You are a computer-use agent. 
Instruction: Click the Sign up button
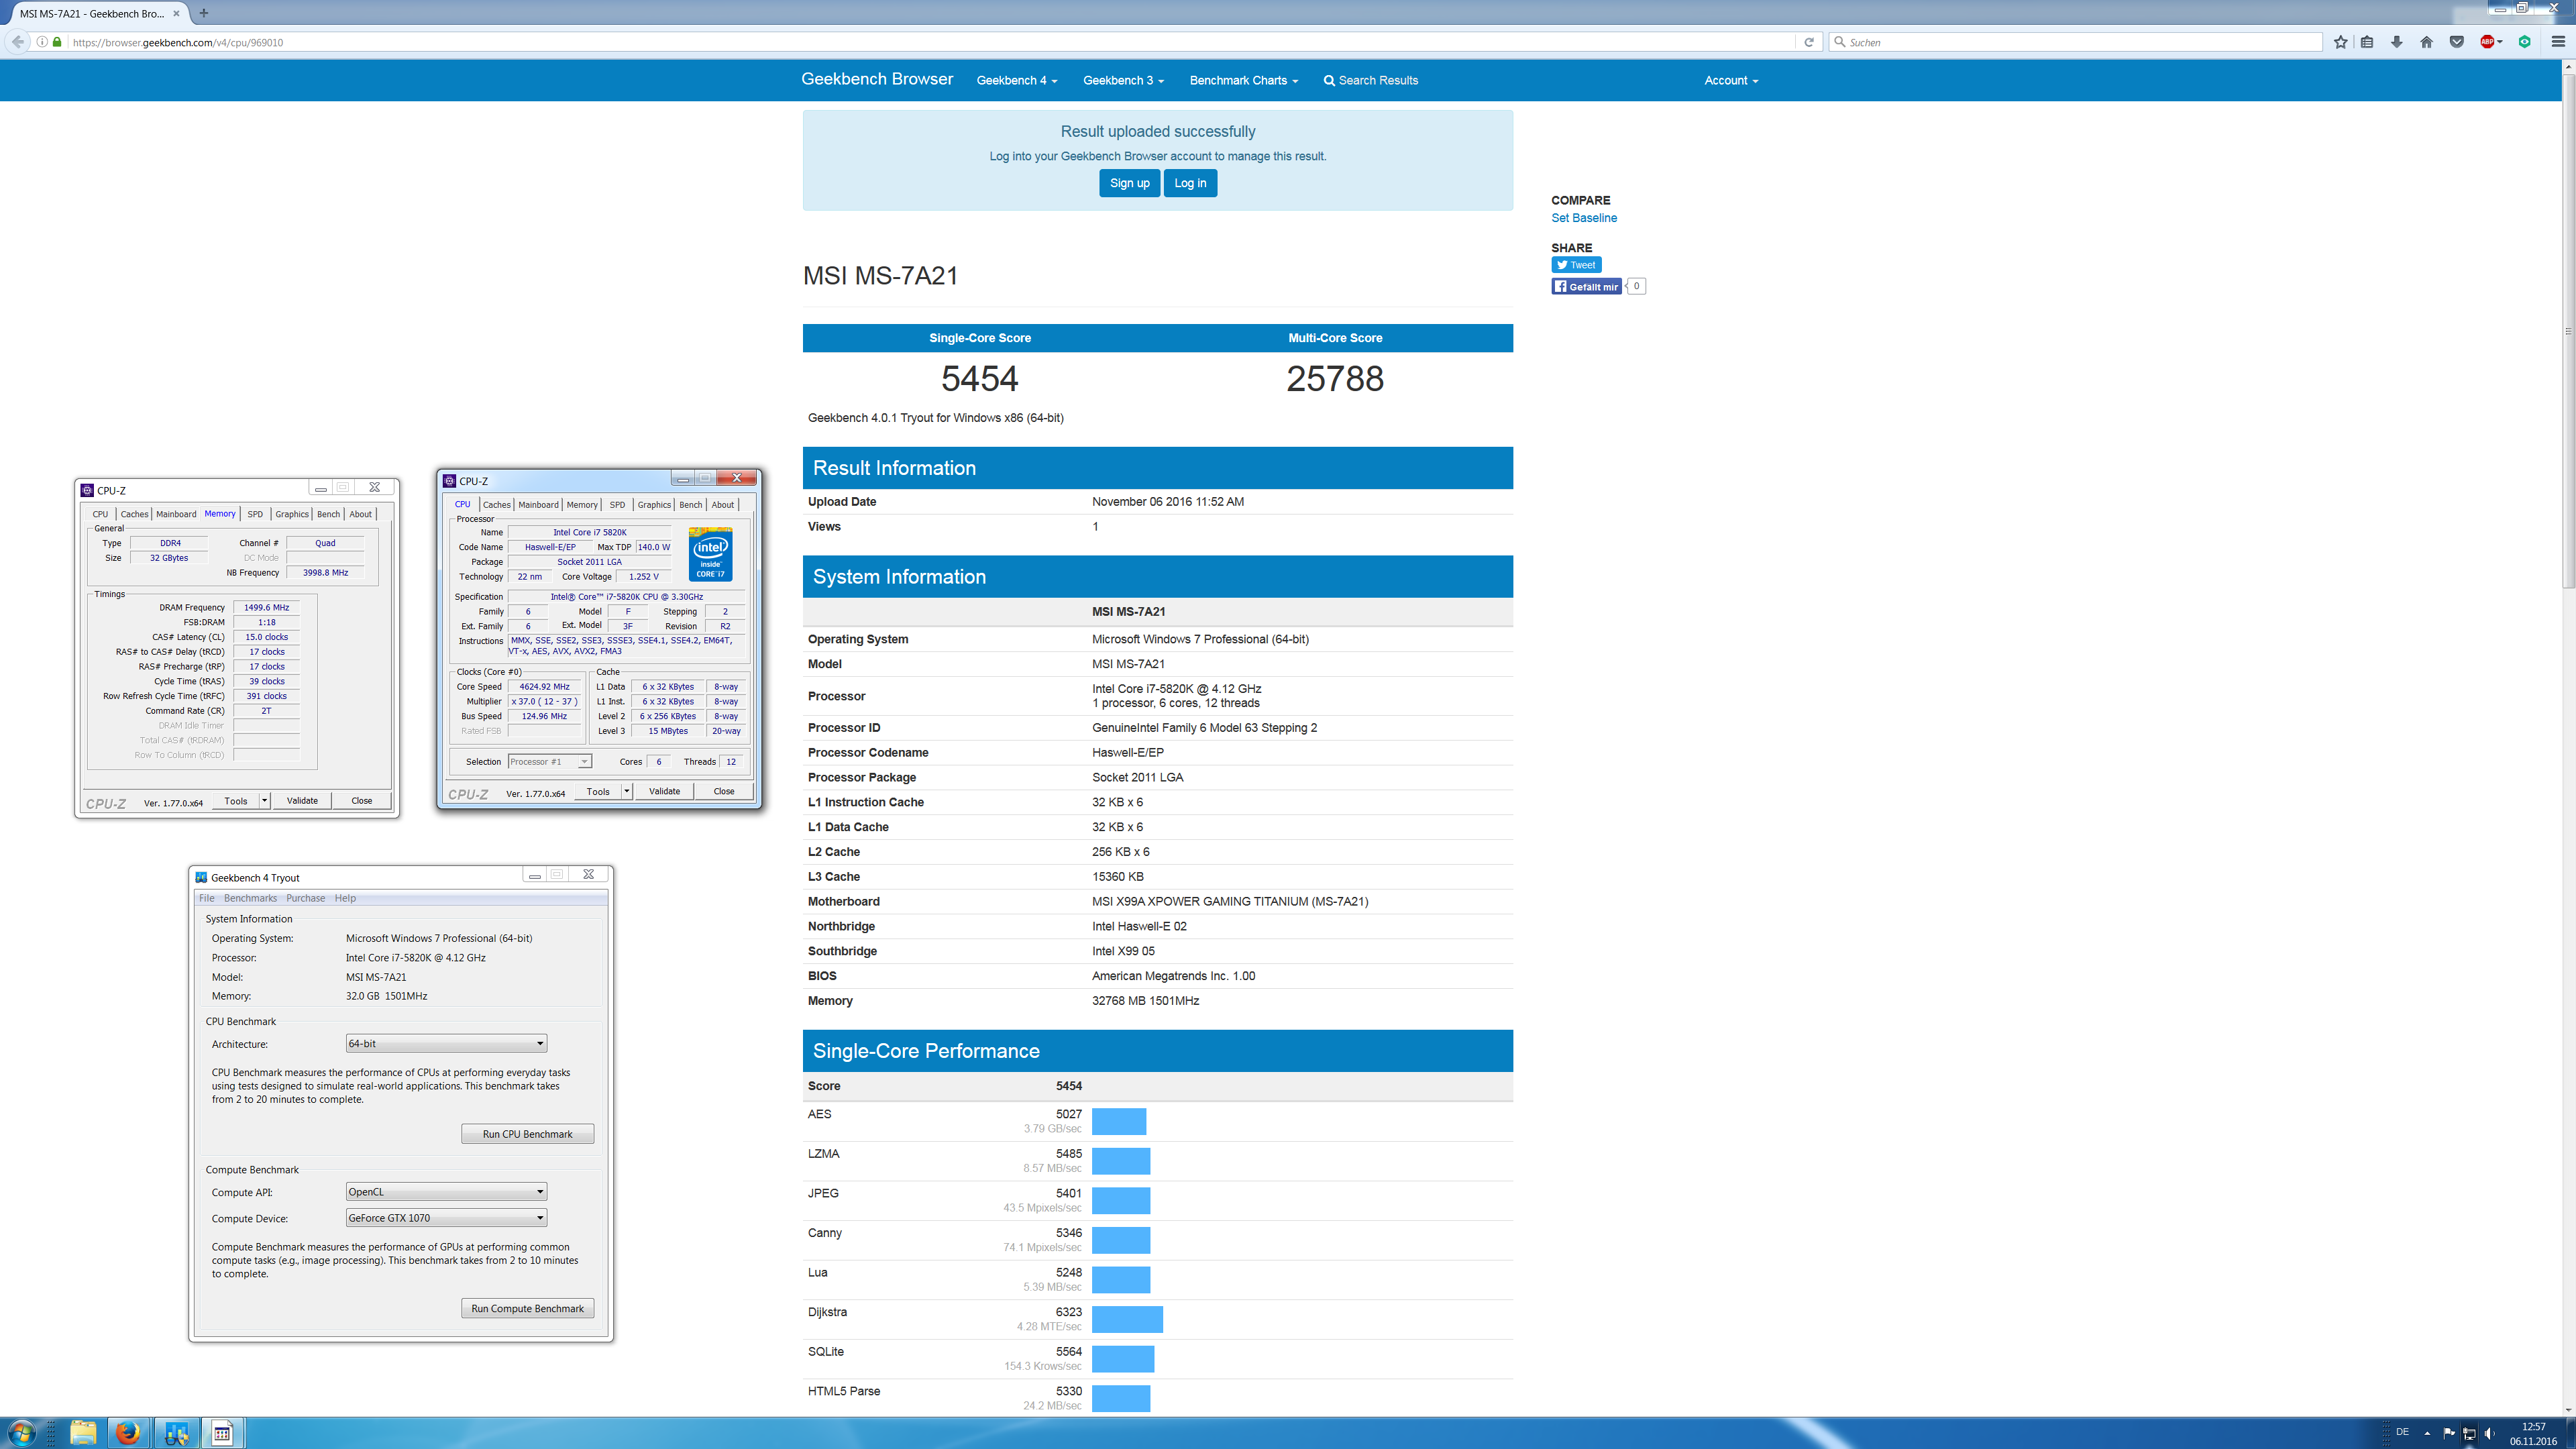(1129, 183)
